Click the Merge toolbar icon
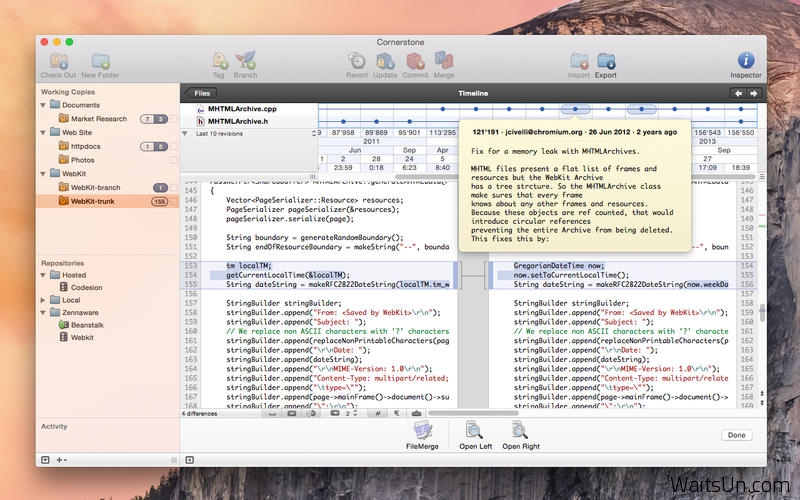The height and width of the screenshot is (500, 800). click(x=444, y=61)
